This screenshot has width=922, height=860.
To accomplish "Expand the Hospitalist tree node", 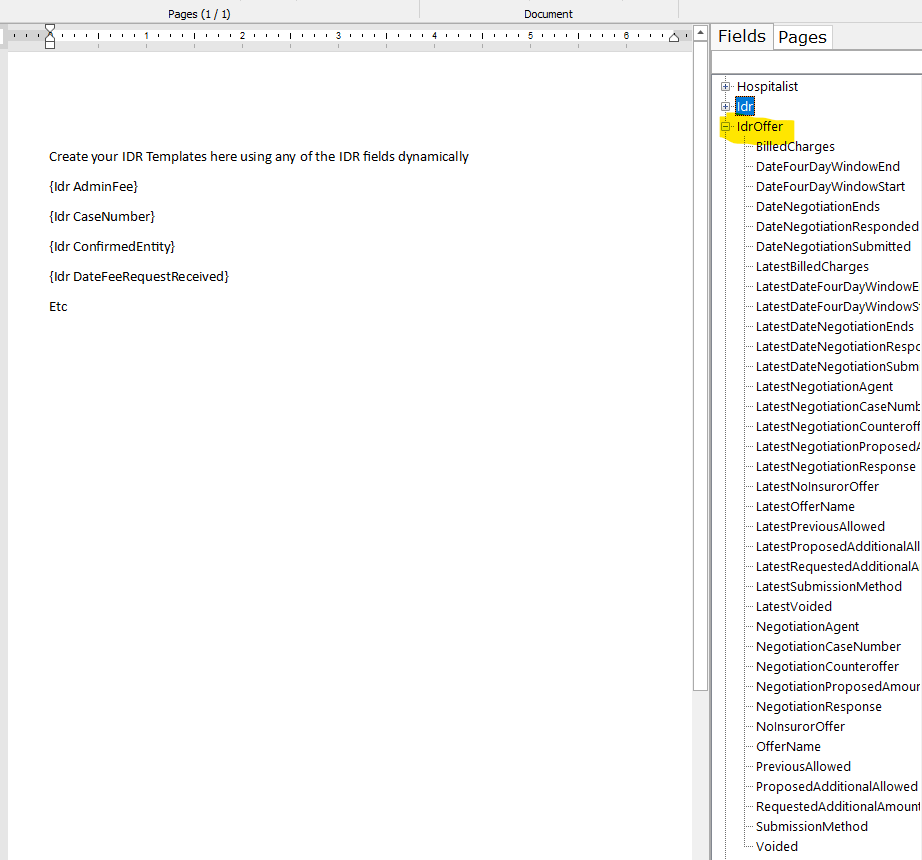I will pyautogui.click(x=726, y=87).
